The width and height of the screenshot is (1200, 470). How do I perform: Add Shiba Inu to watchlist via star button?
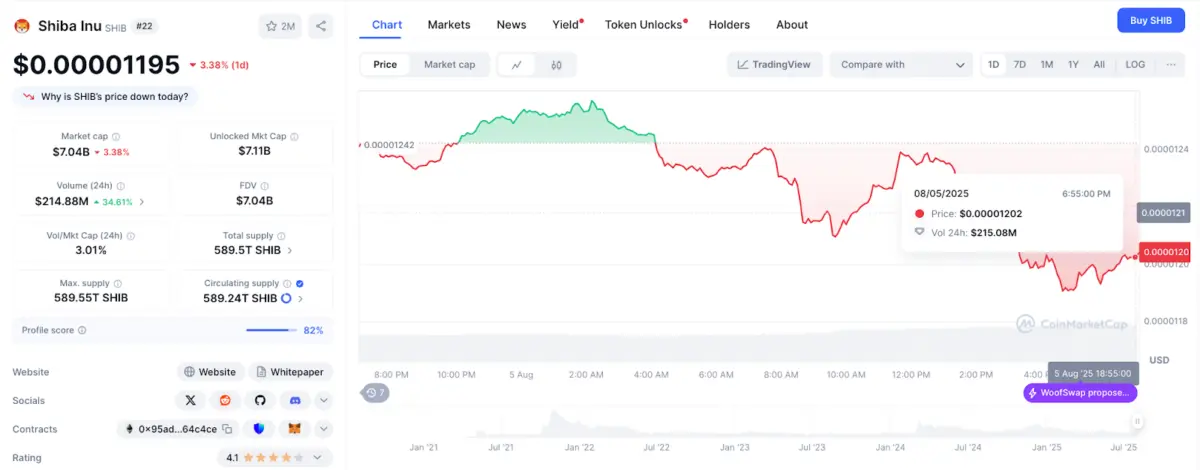point(280,26)
